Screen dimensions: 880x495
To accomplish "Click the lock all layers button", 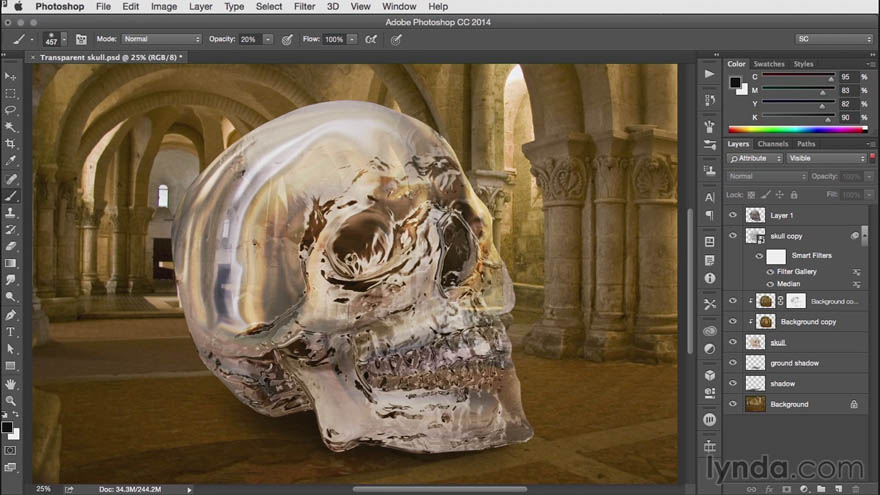I will [x=794, y=195].
